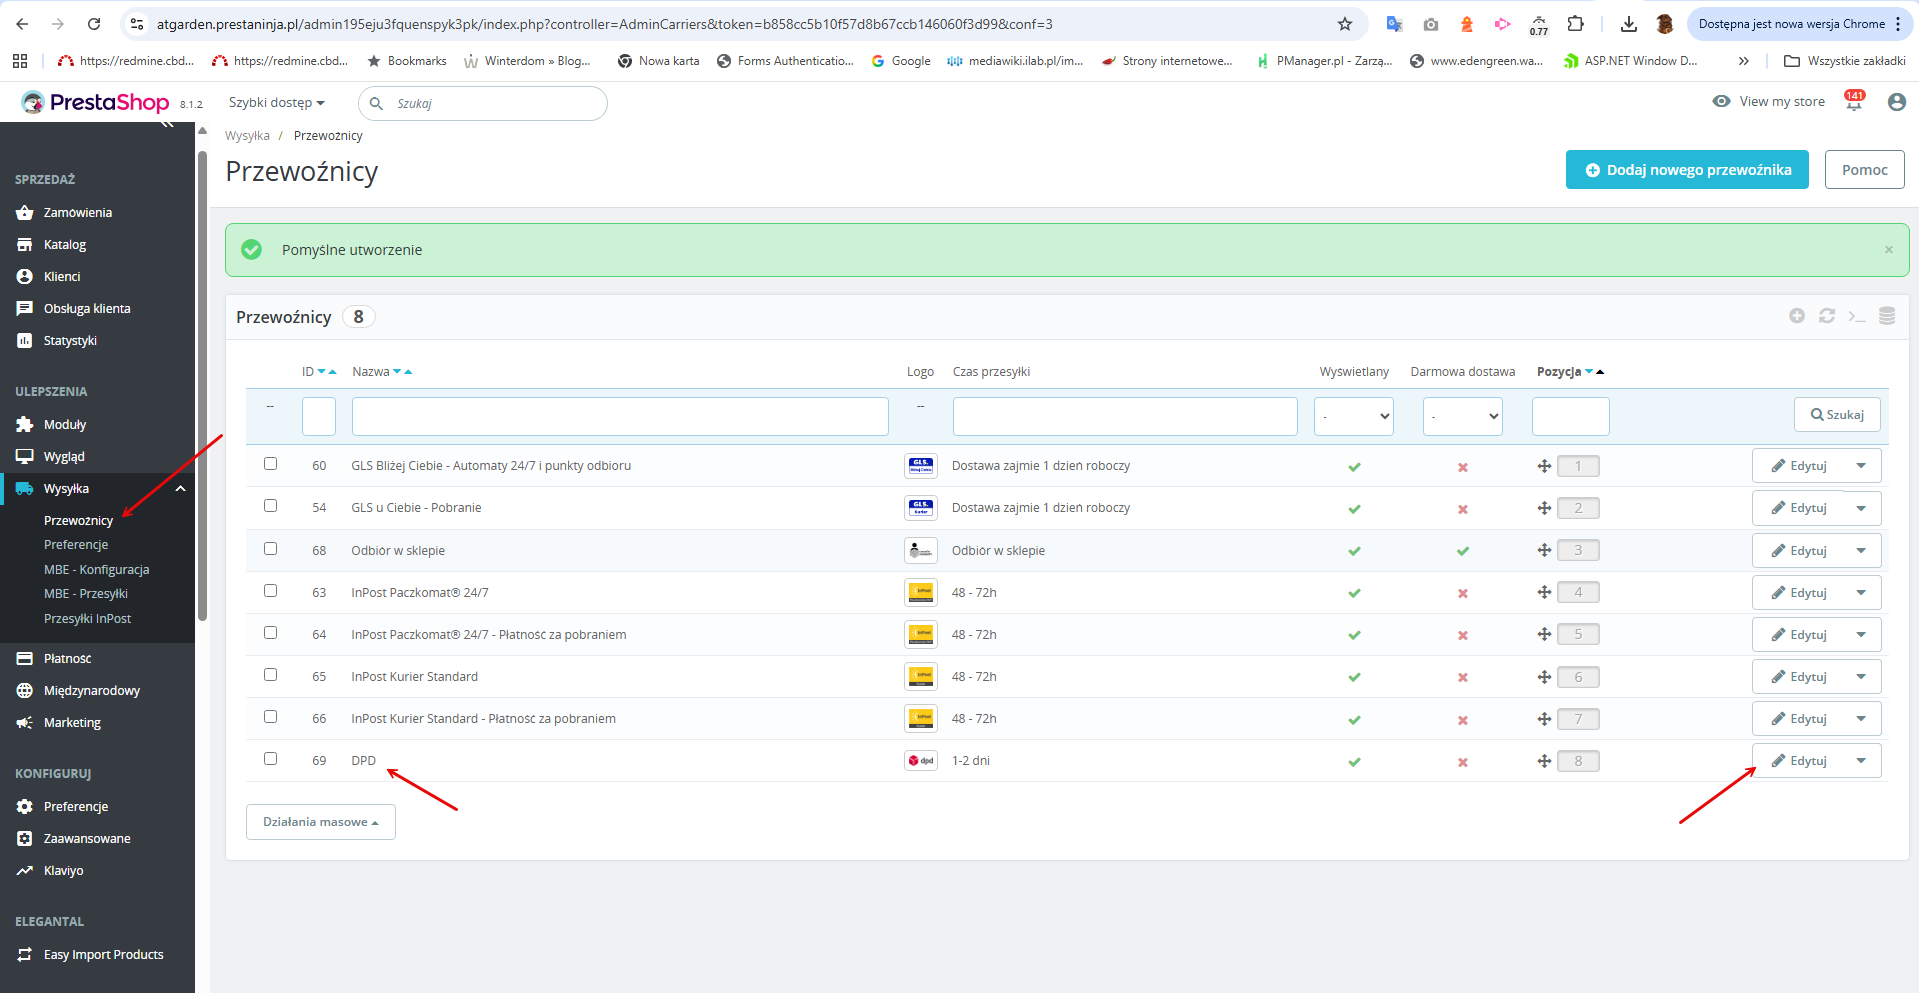Click the move handle icon for Odbior w sklepie

pos(1544,550)
